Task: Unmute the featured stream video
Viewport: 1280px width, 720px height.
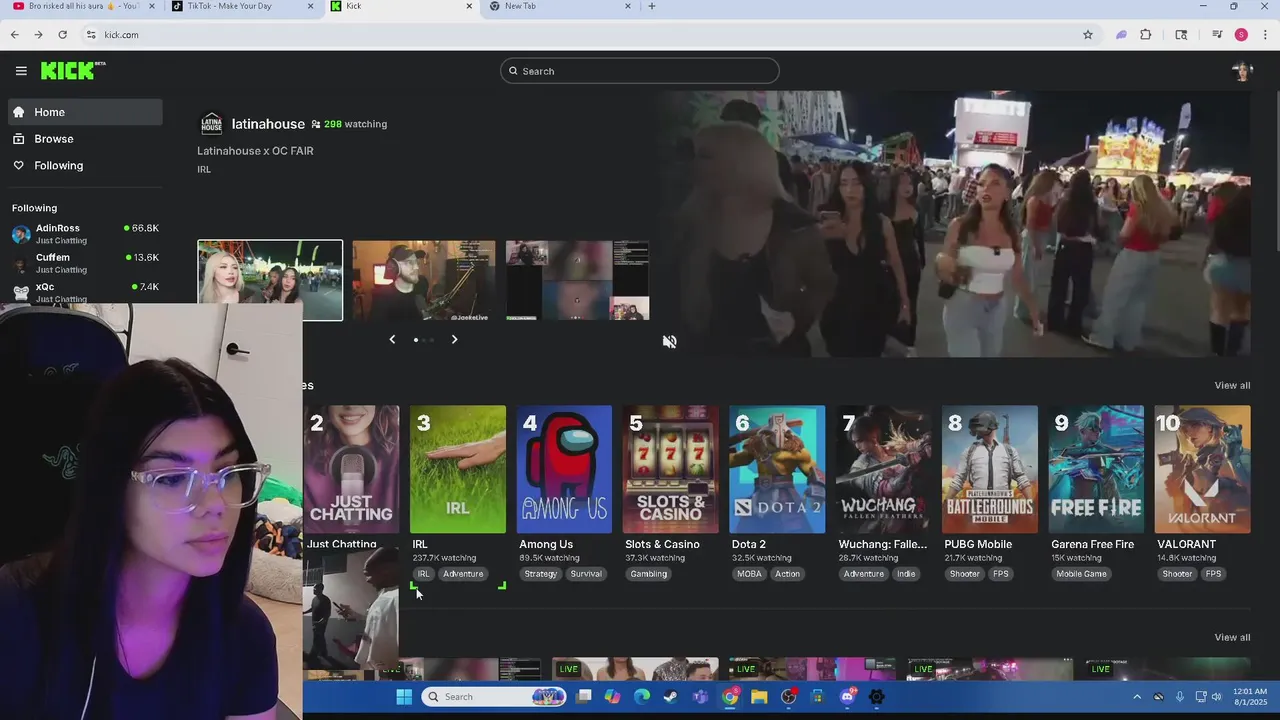Action: point(669,342)
